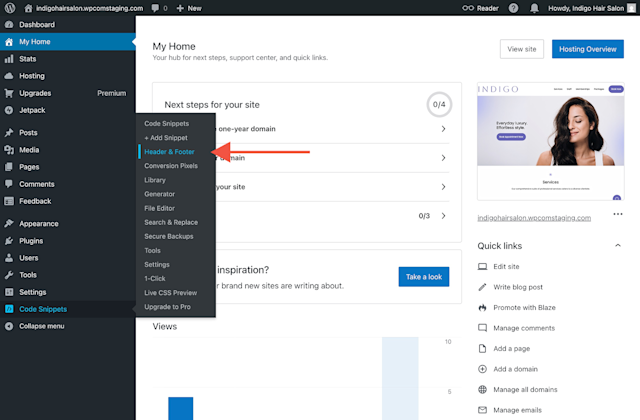Click the Hosting cloud icon
Viewport: 640px width, 420px height.
coord(9,76)
